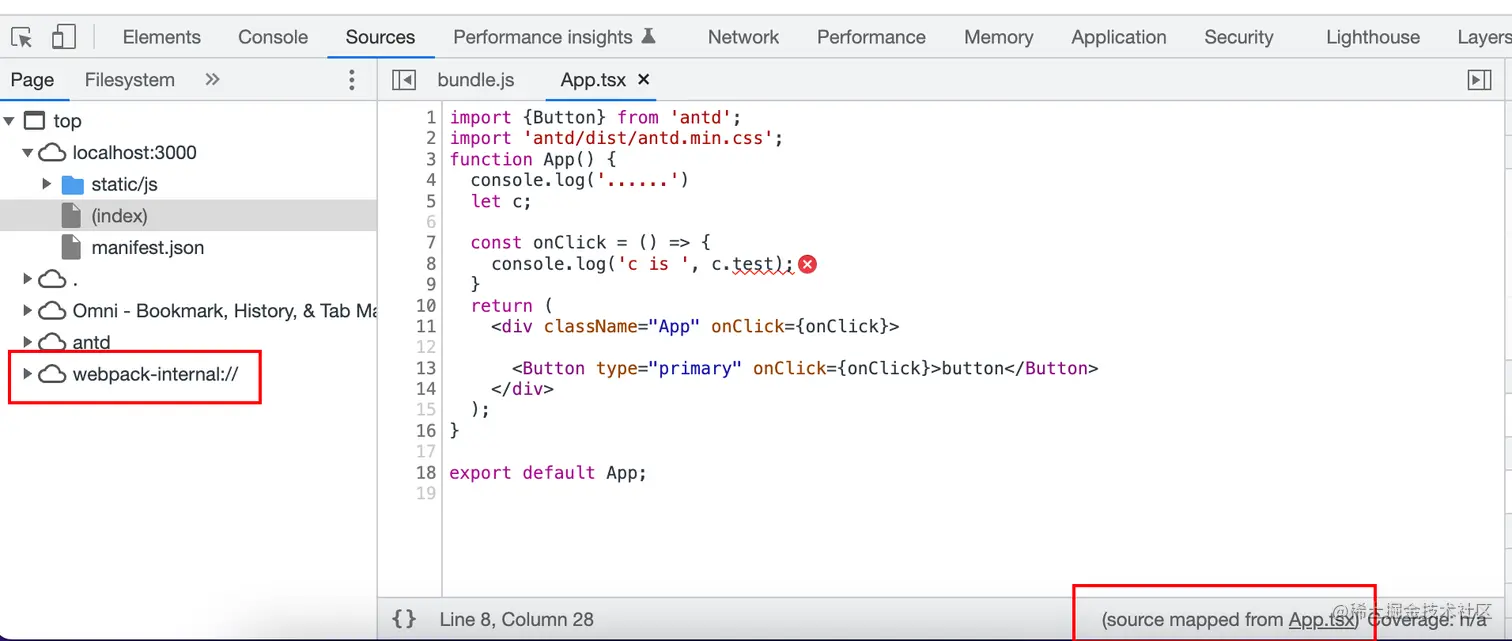1512x641 pixels.
Task: Click line number 13 in the gutter
Action: click(x=426, y=368)
